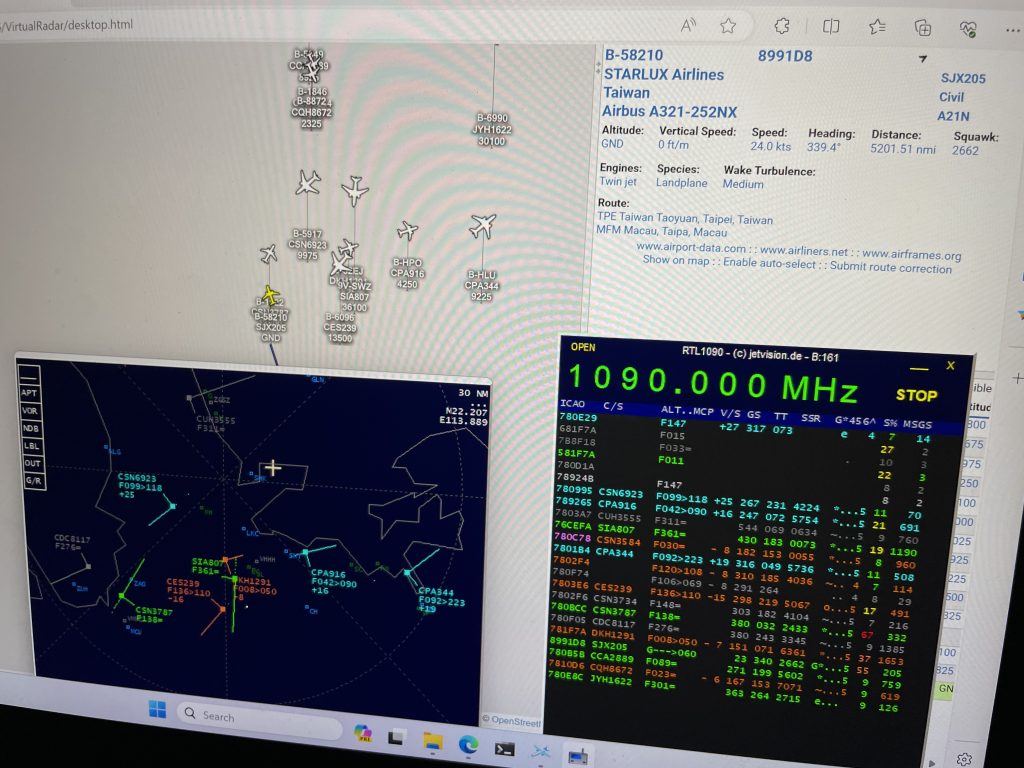Open RTL1090 receiver icon on taskbar
The width and height of the screenshot is (1024, 768).
[x=578, y=756]
